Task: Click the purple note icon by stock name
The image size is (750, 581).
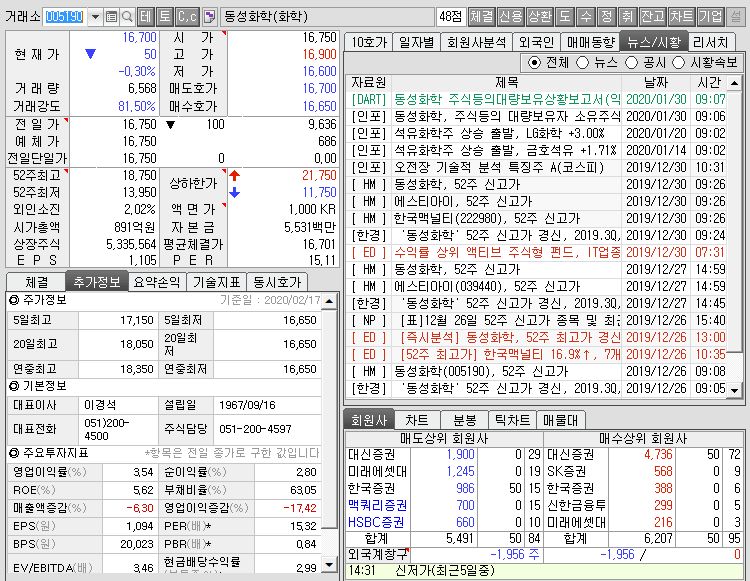Action: click(210, 17)
